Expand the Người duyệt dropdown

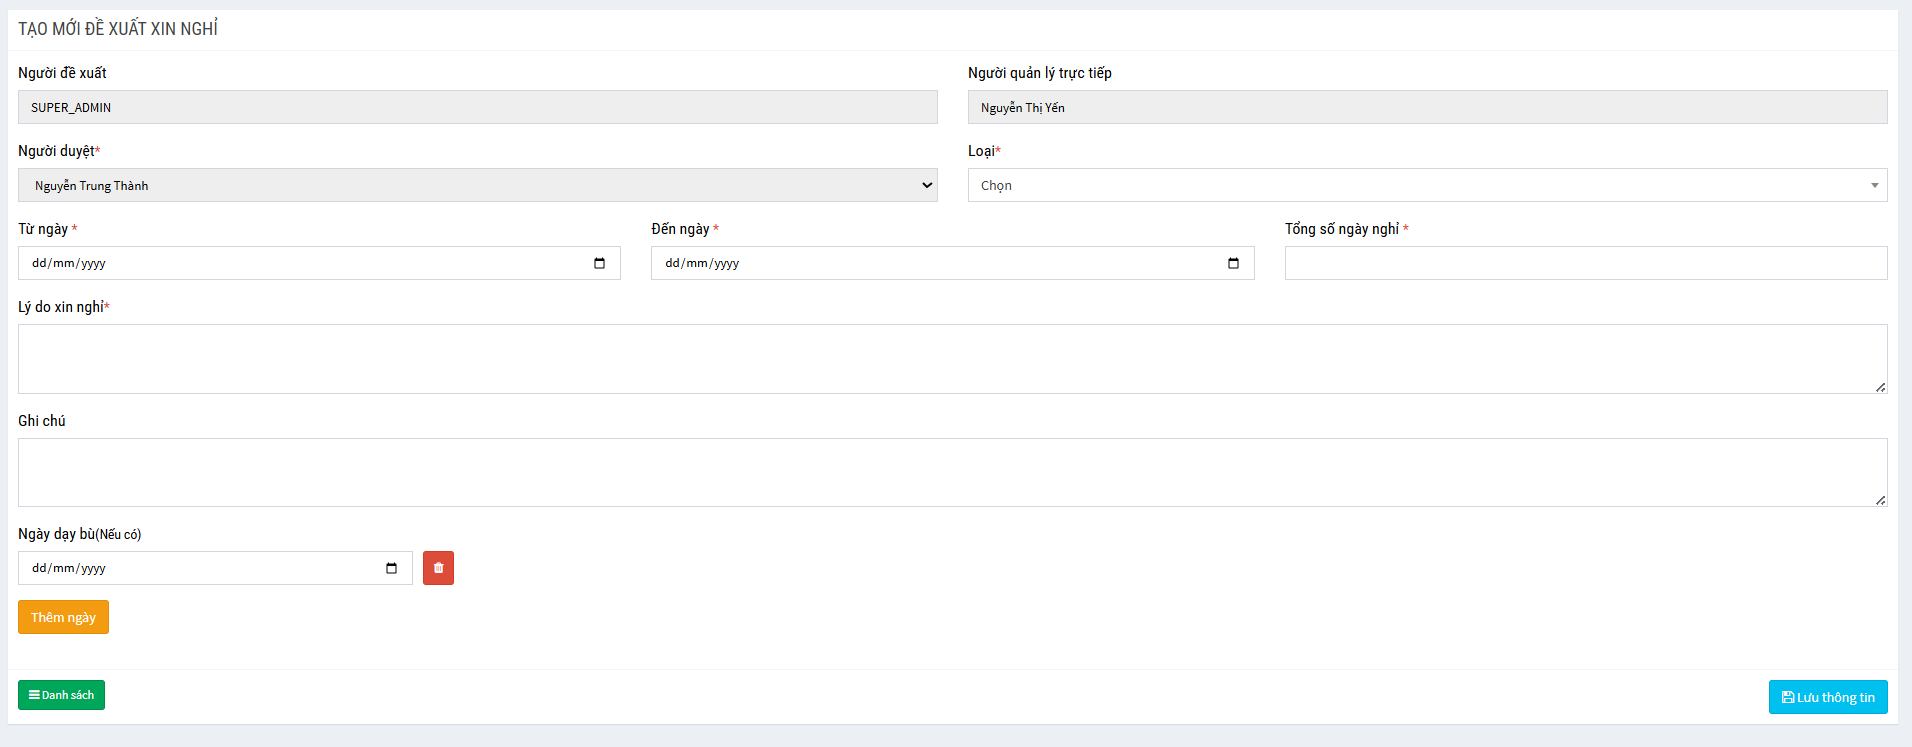tap(477, 185)
